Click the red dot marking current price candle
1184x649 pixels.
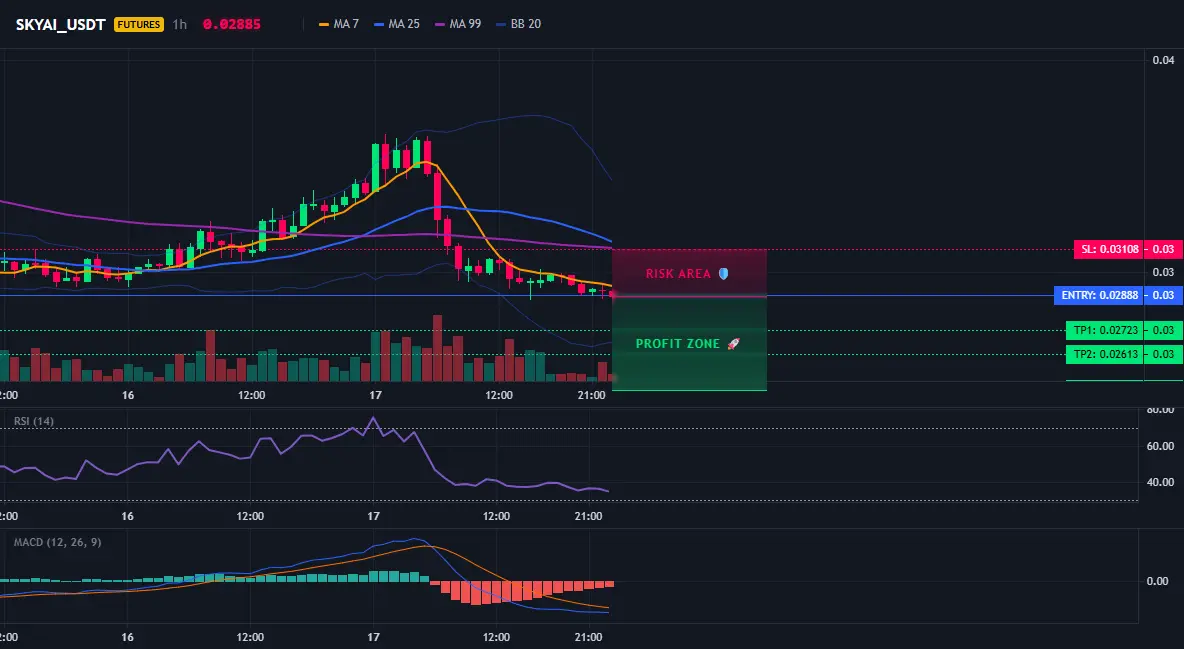[612, 295]
